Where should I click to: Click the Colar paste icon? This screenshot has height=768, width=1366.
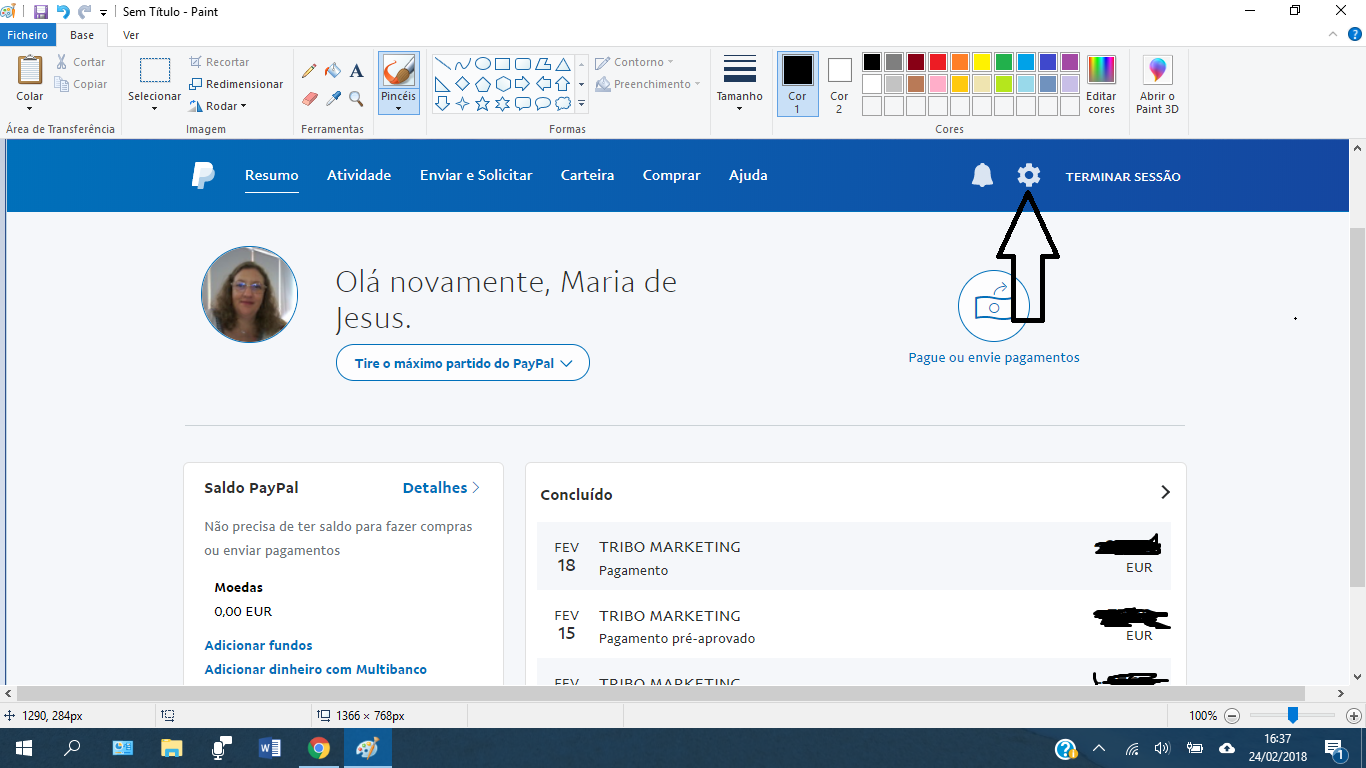point(30,70)
